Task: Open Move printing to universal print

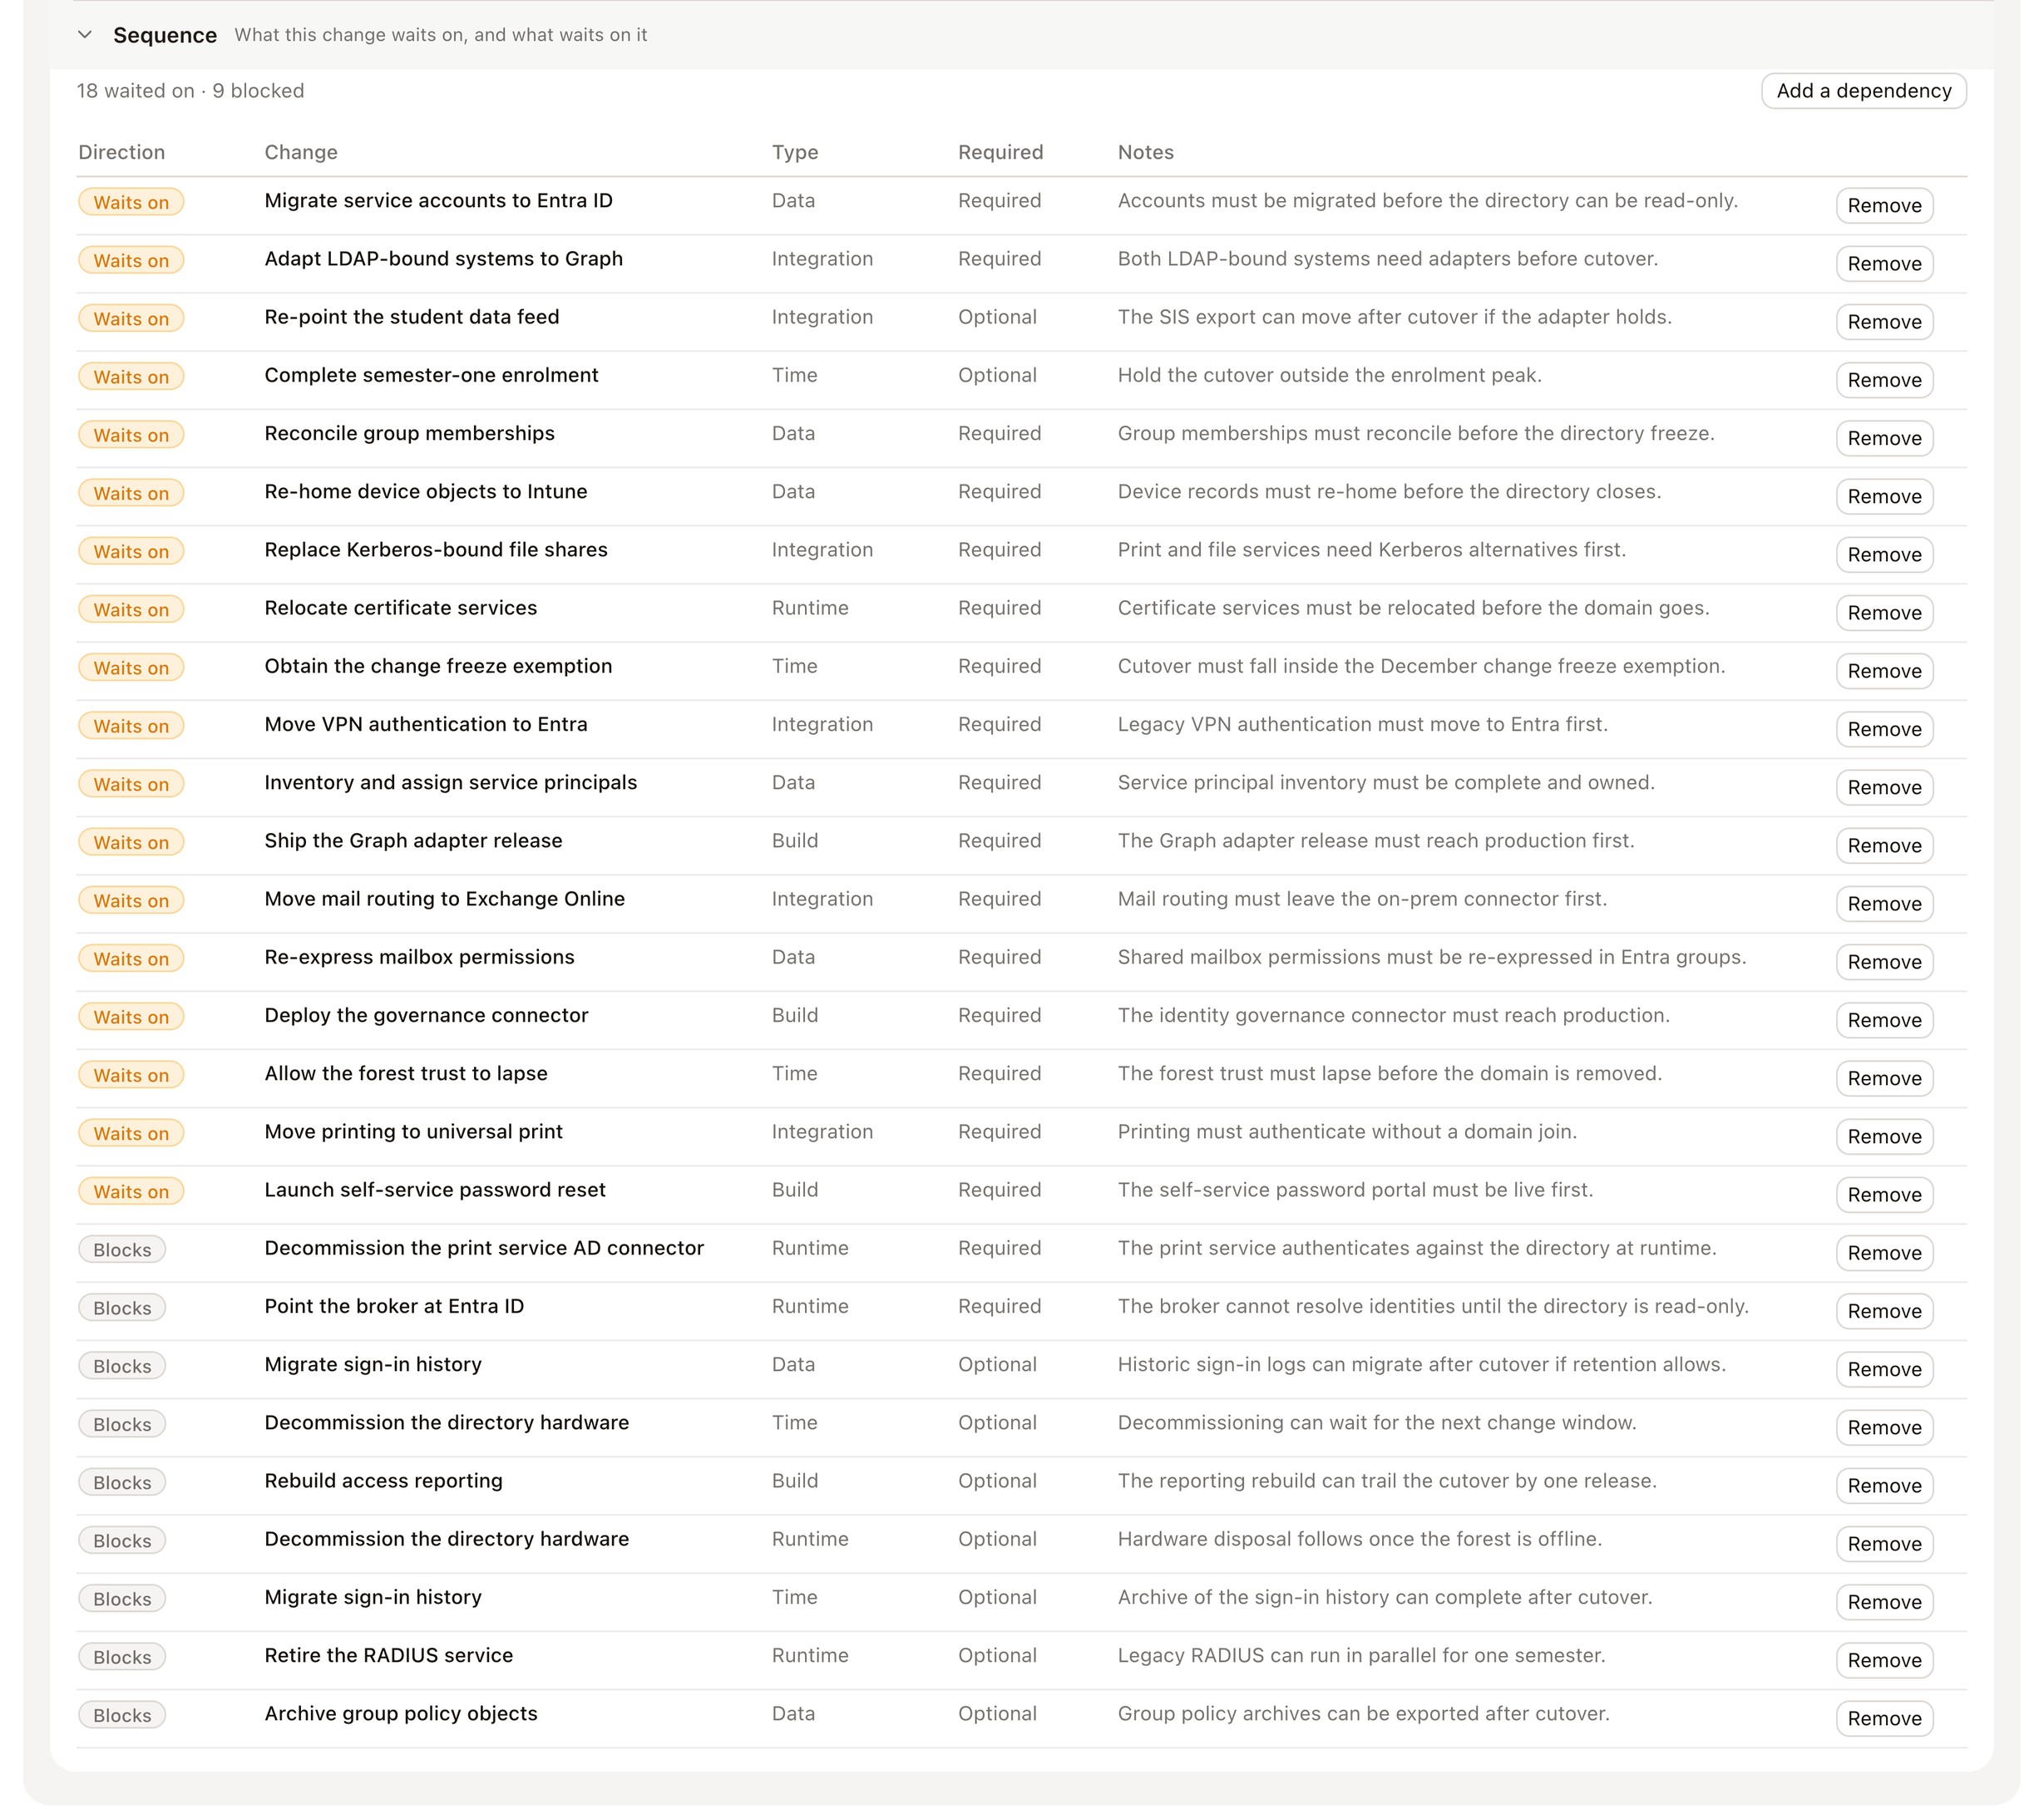Action: (x=414, y=1131)
